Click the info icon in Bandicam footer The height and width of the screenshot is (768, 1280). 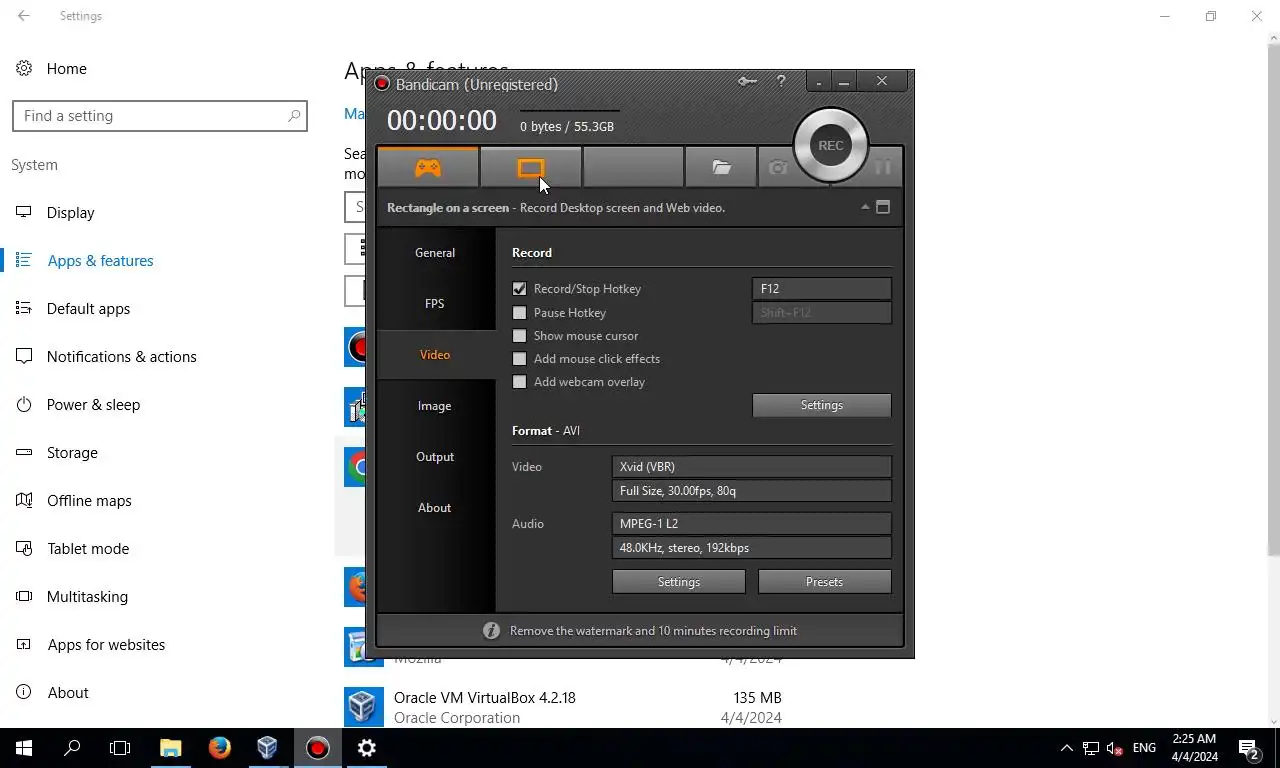pos(491,630)
